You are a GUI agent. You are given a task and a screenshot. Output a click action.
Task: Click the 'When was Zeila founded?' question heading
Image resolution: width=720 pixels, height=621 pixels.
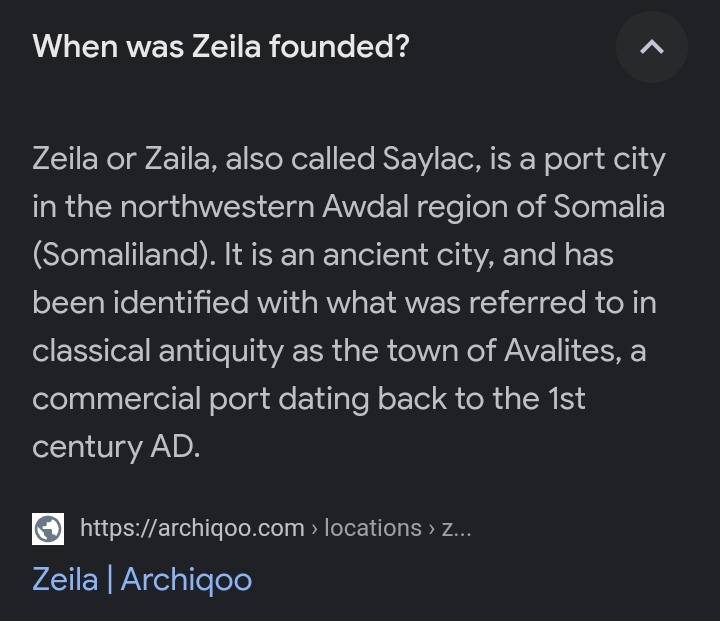click(220, 46)
